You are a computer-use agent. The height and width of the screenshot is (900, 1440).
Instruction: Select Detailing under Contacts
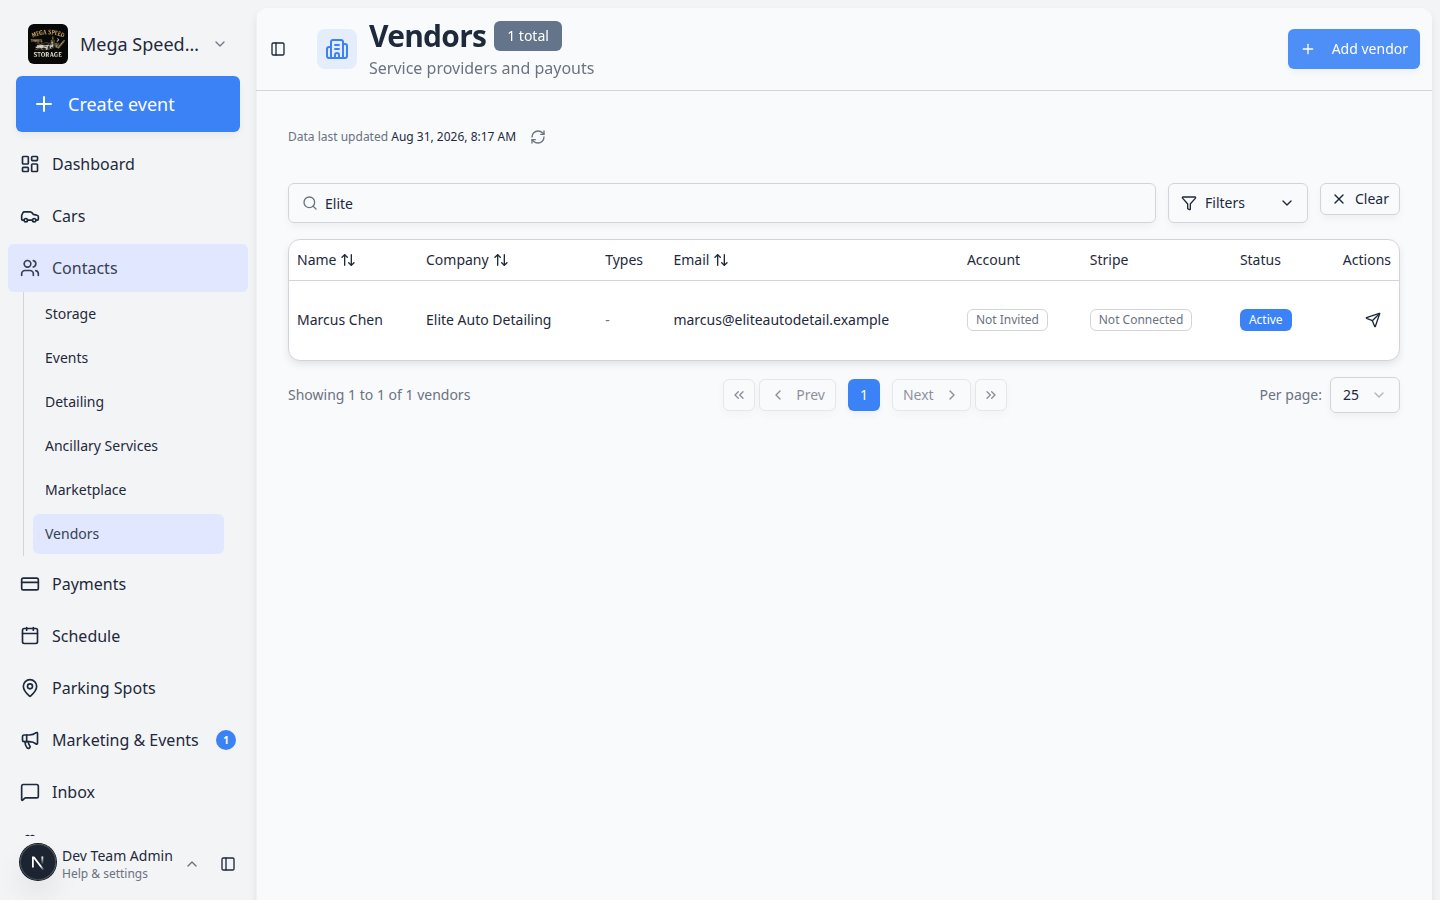[x=128, y=402]
